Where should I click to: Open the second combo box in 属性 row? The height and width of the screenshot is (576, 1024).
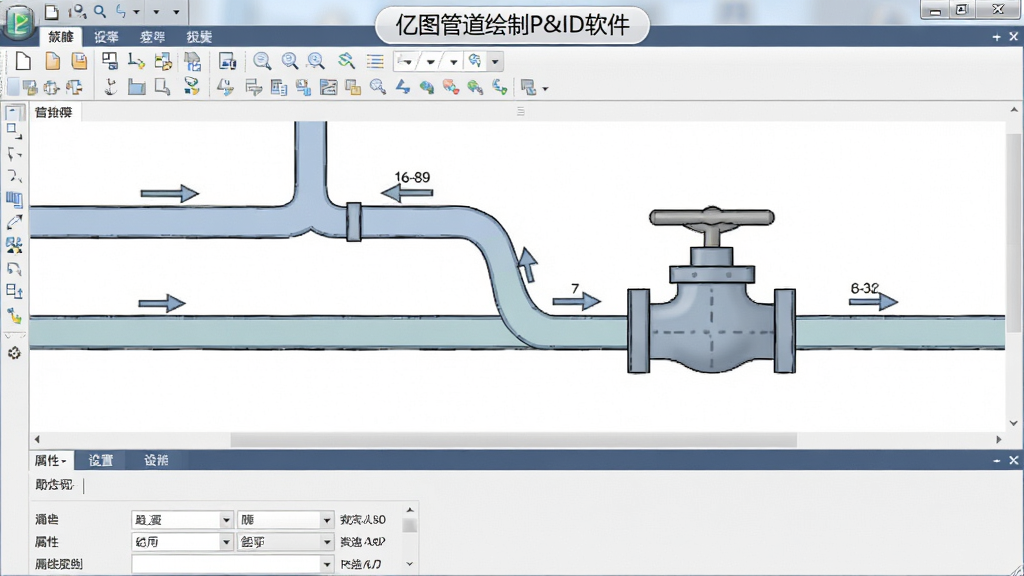(x=285, y=542)
